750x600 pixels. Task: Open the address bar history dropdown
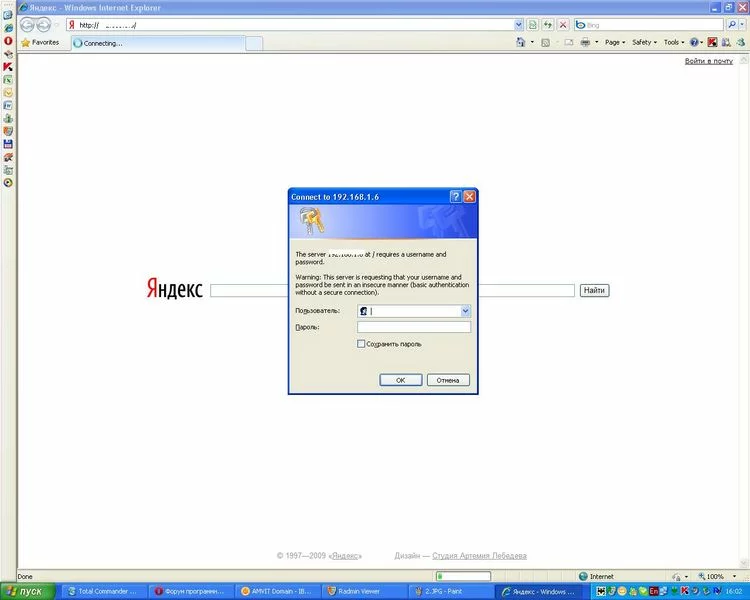coord(518,24)
